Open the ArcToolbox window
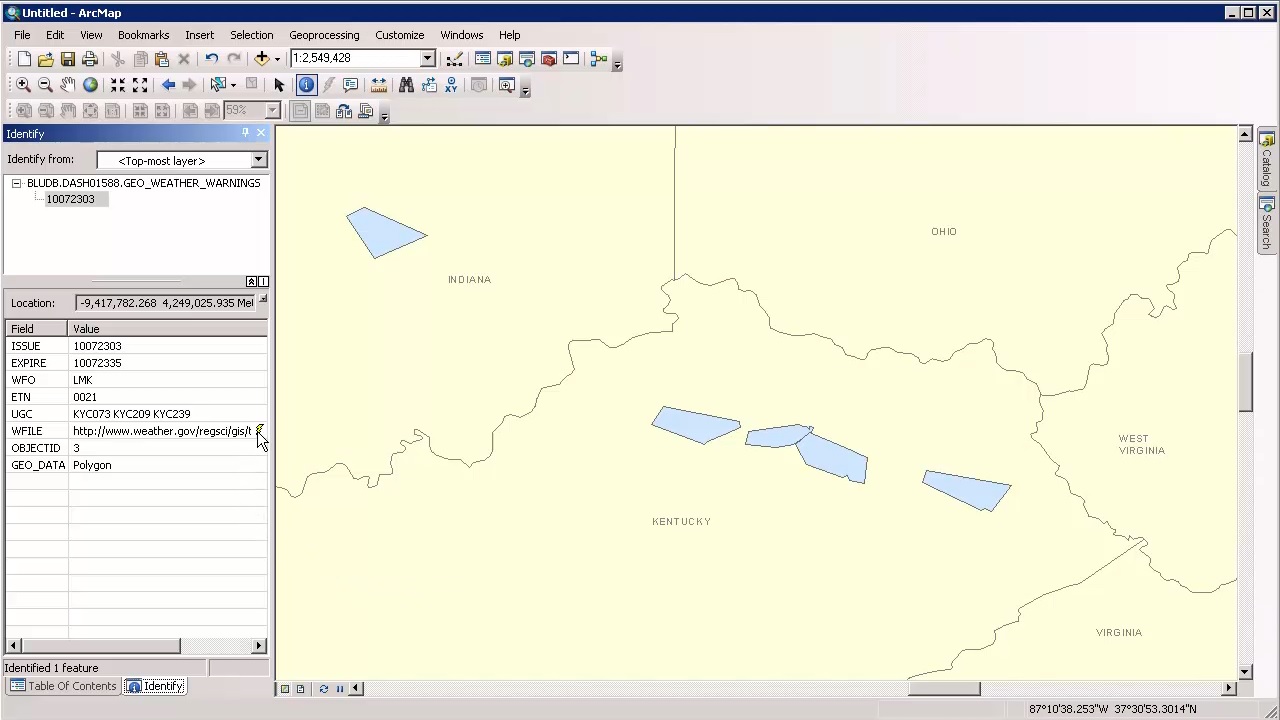 pos(549,59)
